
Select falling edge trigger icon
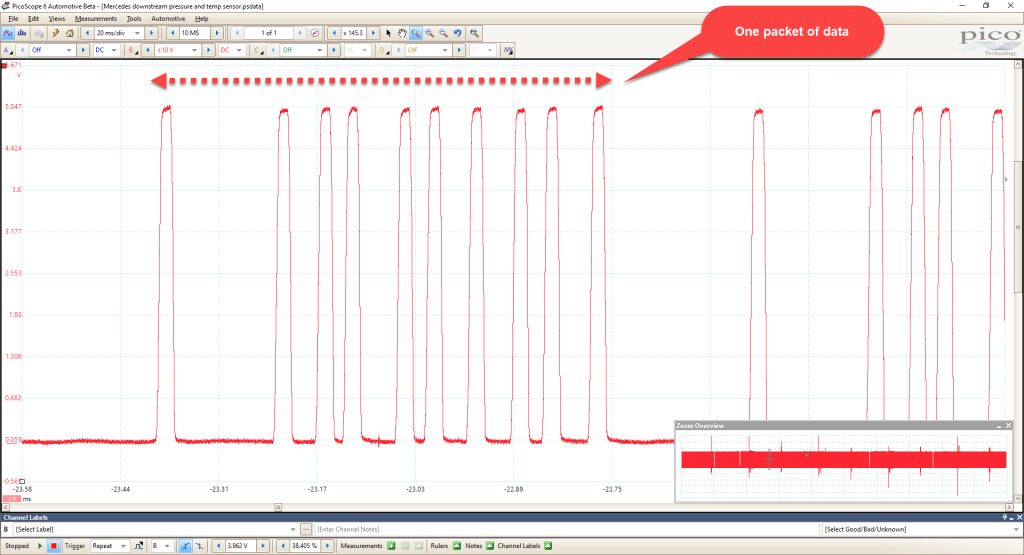(199, 546)
